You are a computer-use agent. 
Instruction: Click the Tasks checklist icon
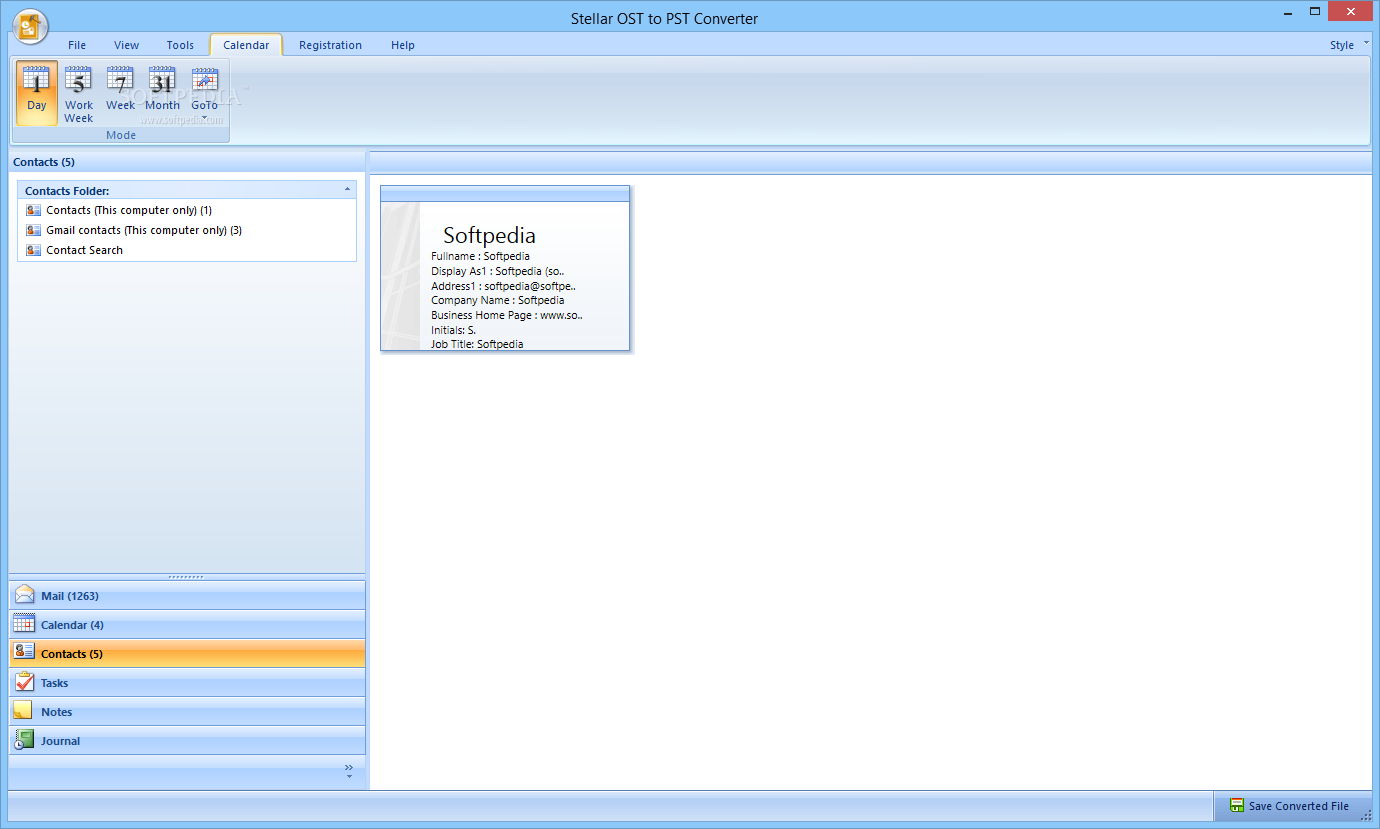coord(25,682)
